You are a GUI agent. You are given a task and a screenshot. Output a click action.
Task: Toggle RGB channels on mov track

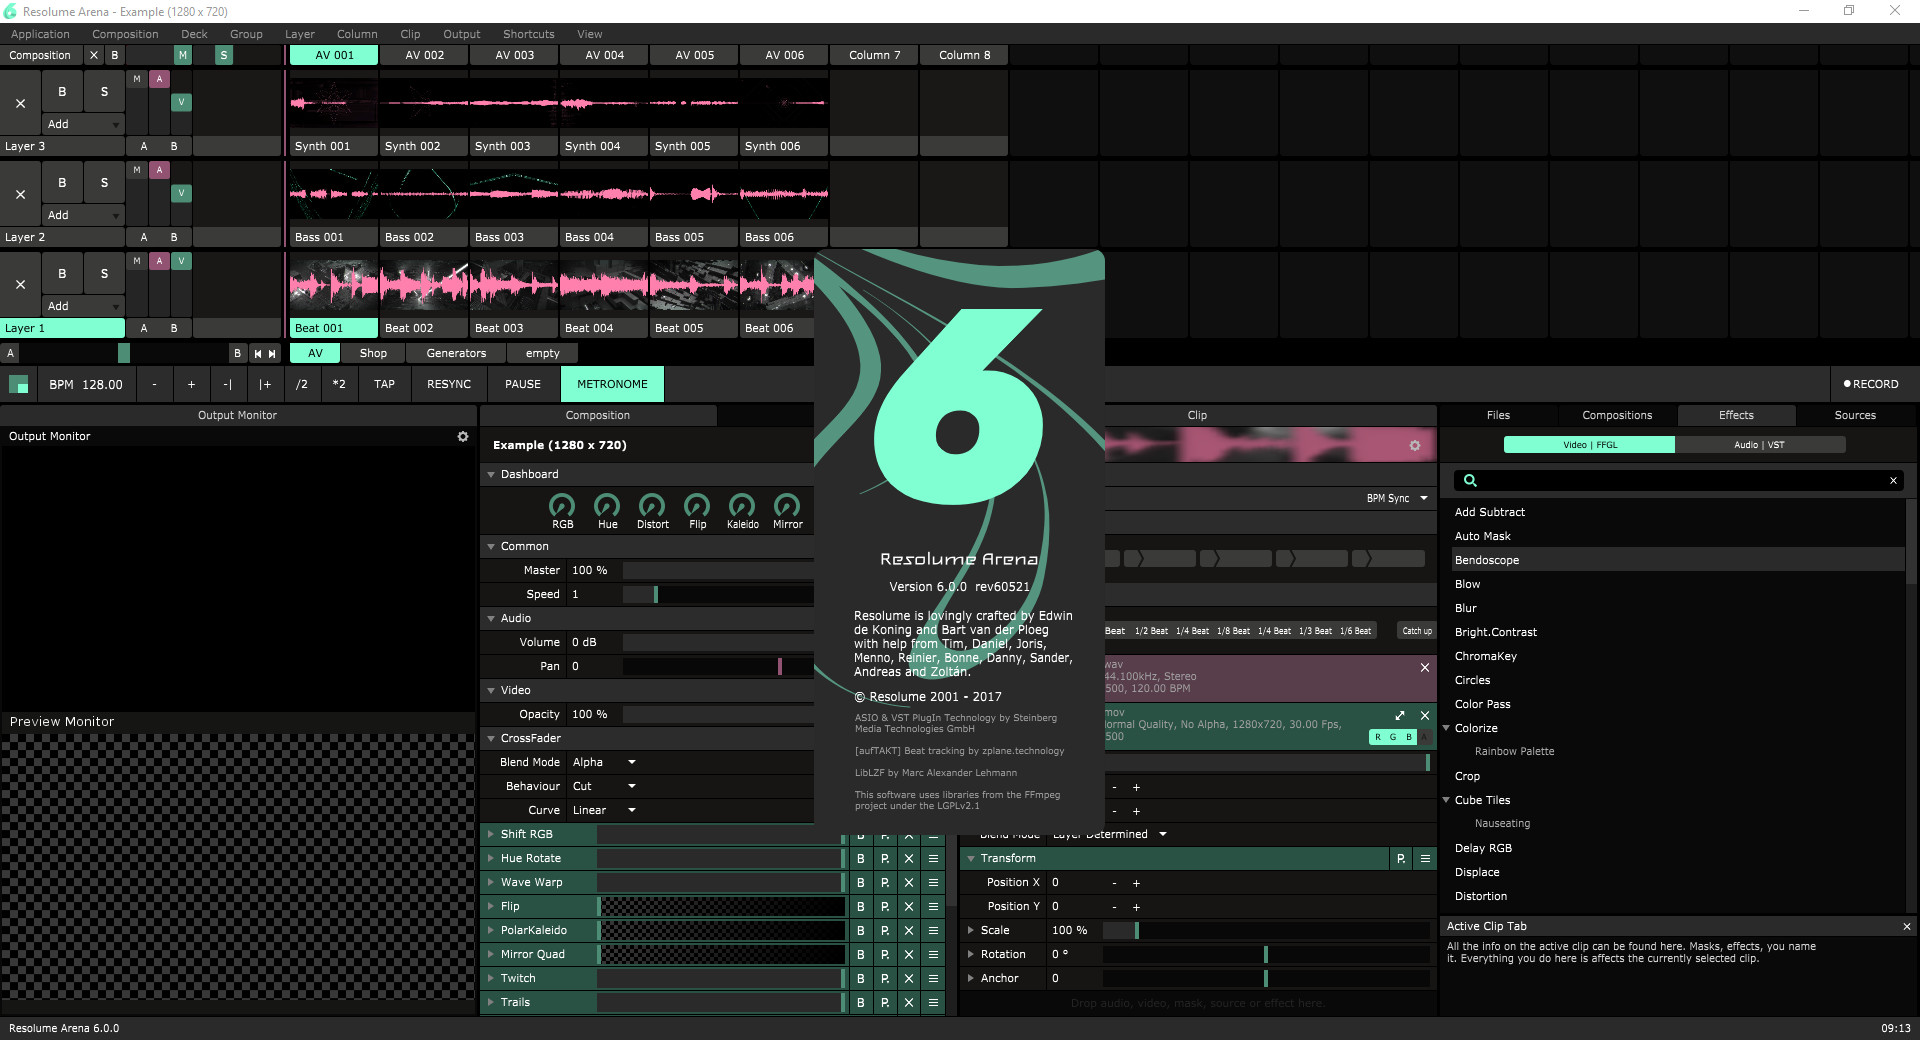click(1392, 737)
